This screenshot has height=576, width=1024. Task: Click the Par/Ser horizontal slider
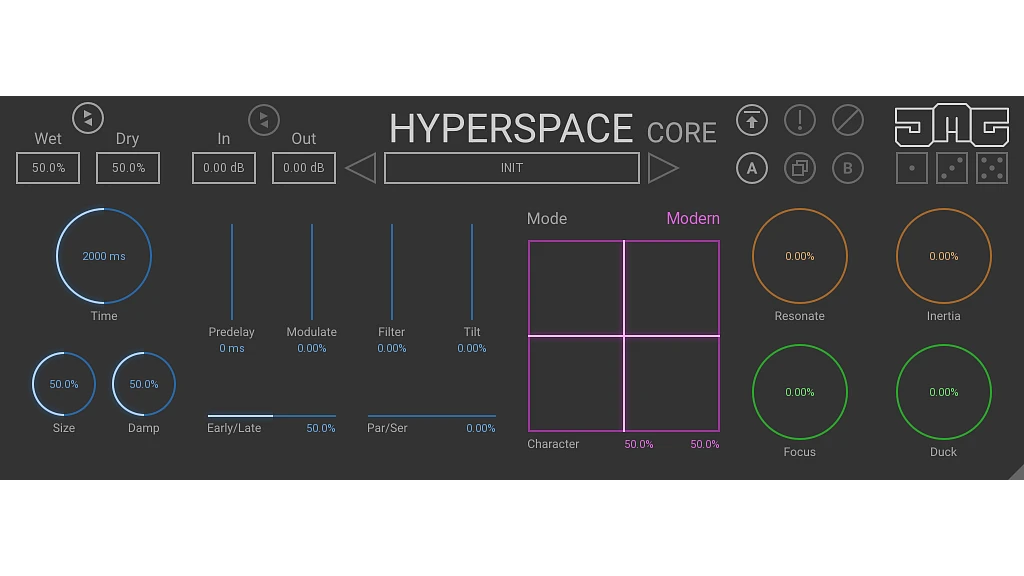[432, 415]
